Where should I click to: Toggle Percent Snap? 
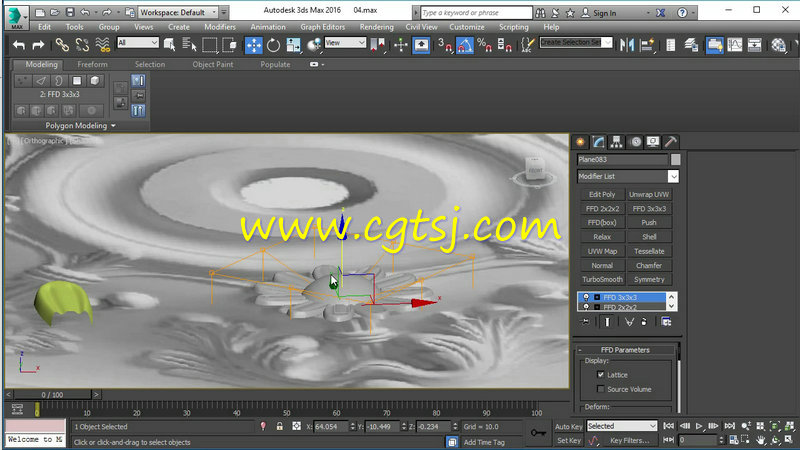point(485,45)
